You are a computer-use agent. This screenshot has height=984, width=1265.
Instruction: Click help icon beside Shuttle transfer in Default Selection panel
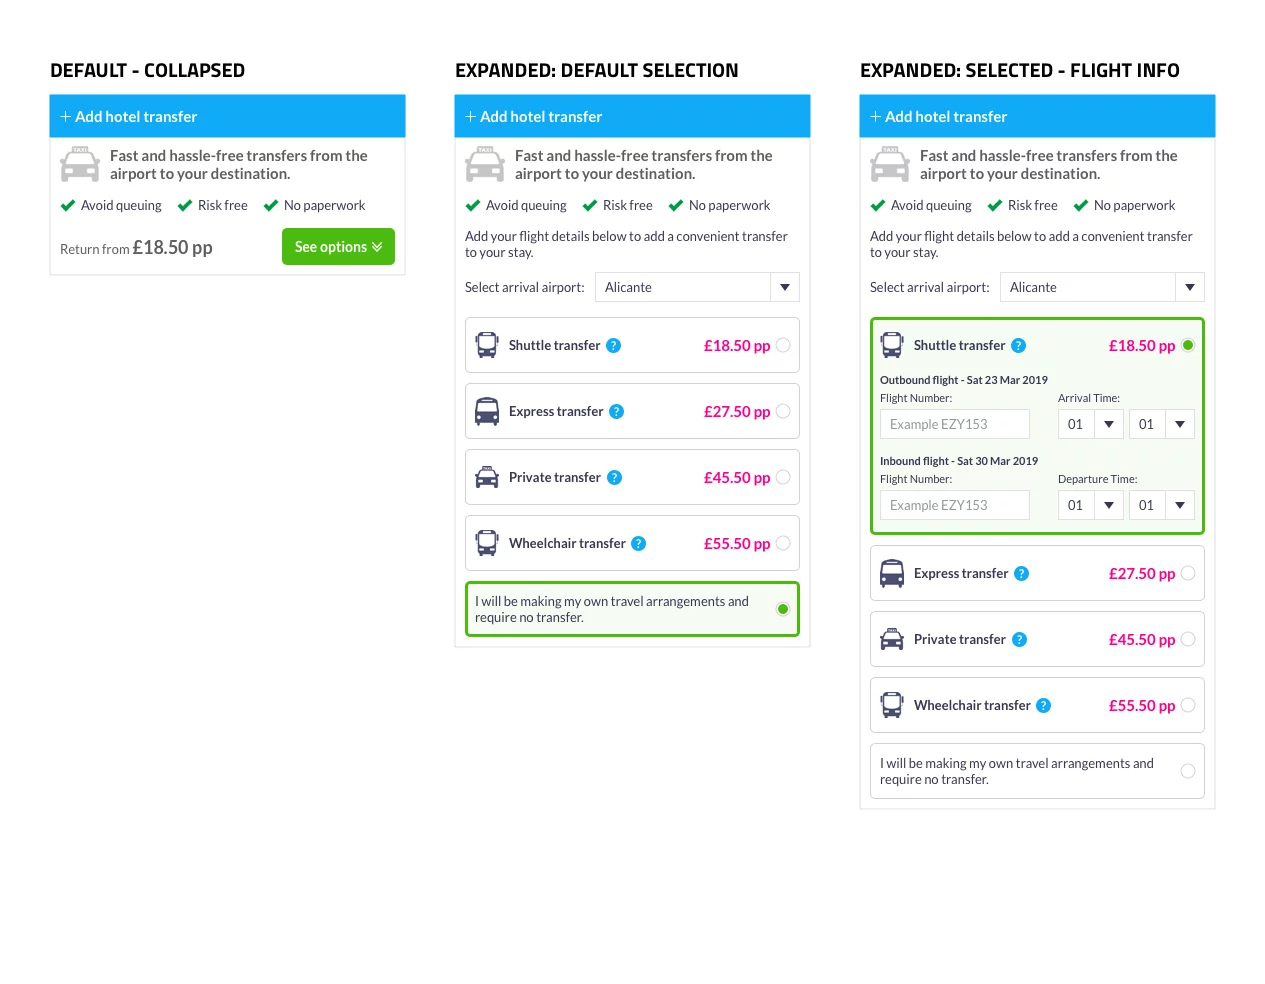(x=614, y=346)
